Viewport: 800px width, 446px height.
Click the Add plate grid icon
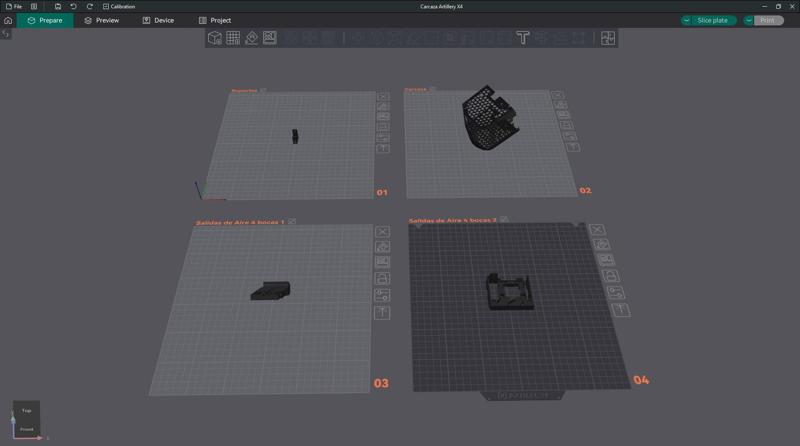(x=233, y=38)
